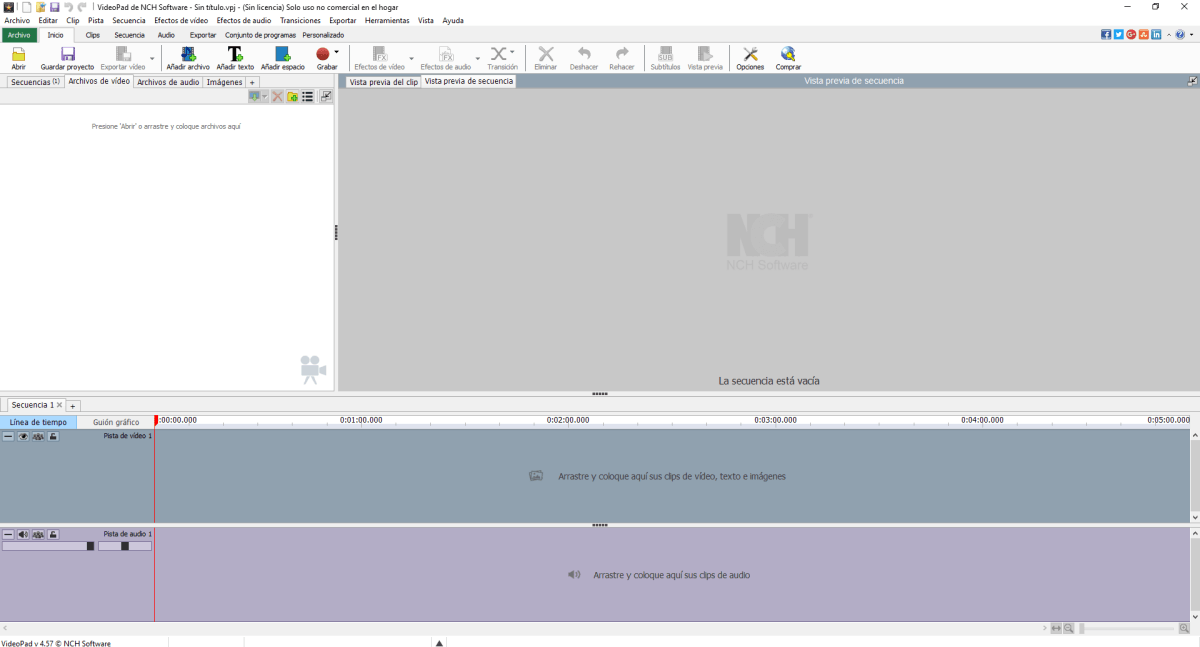Click timeline ruler at 0:02:00.000

click(570, 420)
